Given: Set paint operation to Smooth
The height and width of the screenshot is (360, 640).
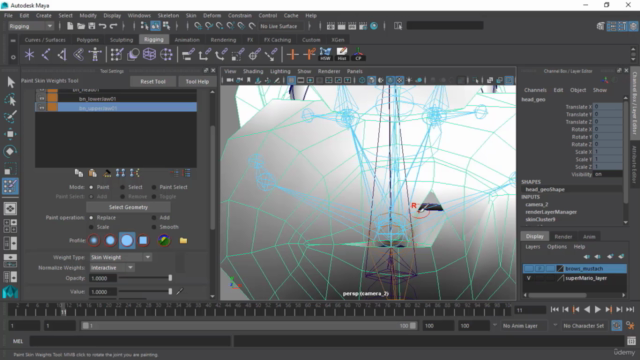Looking at the screenshot, I should point(154,227).
